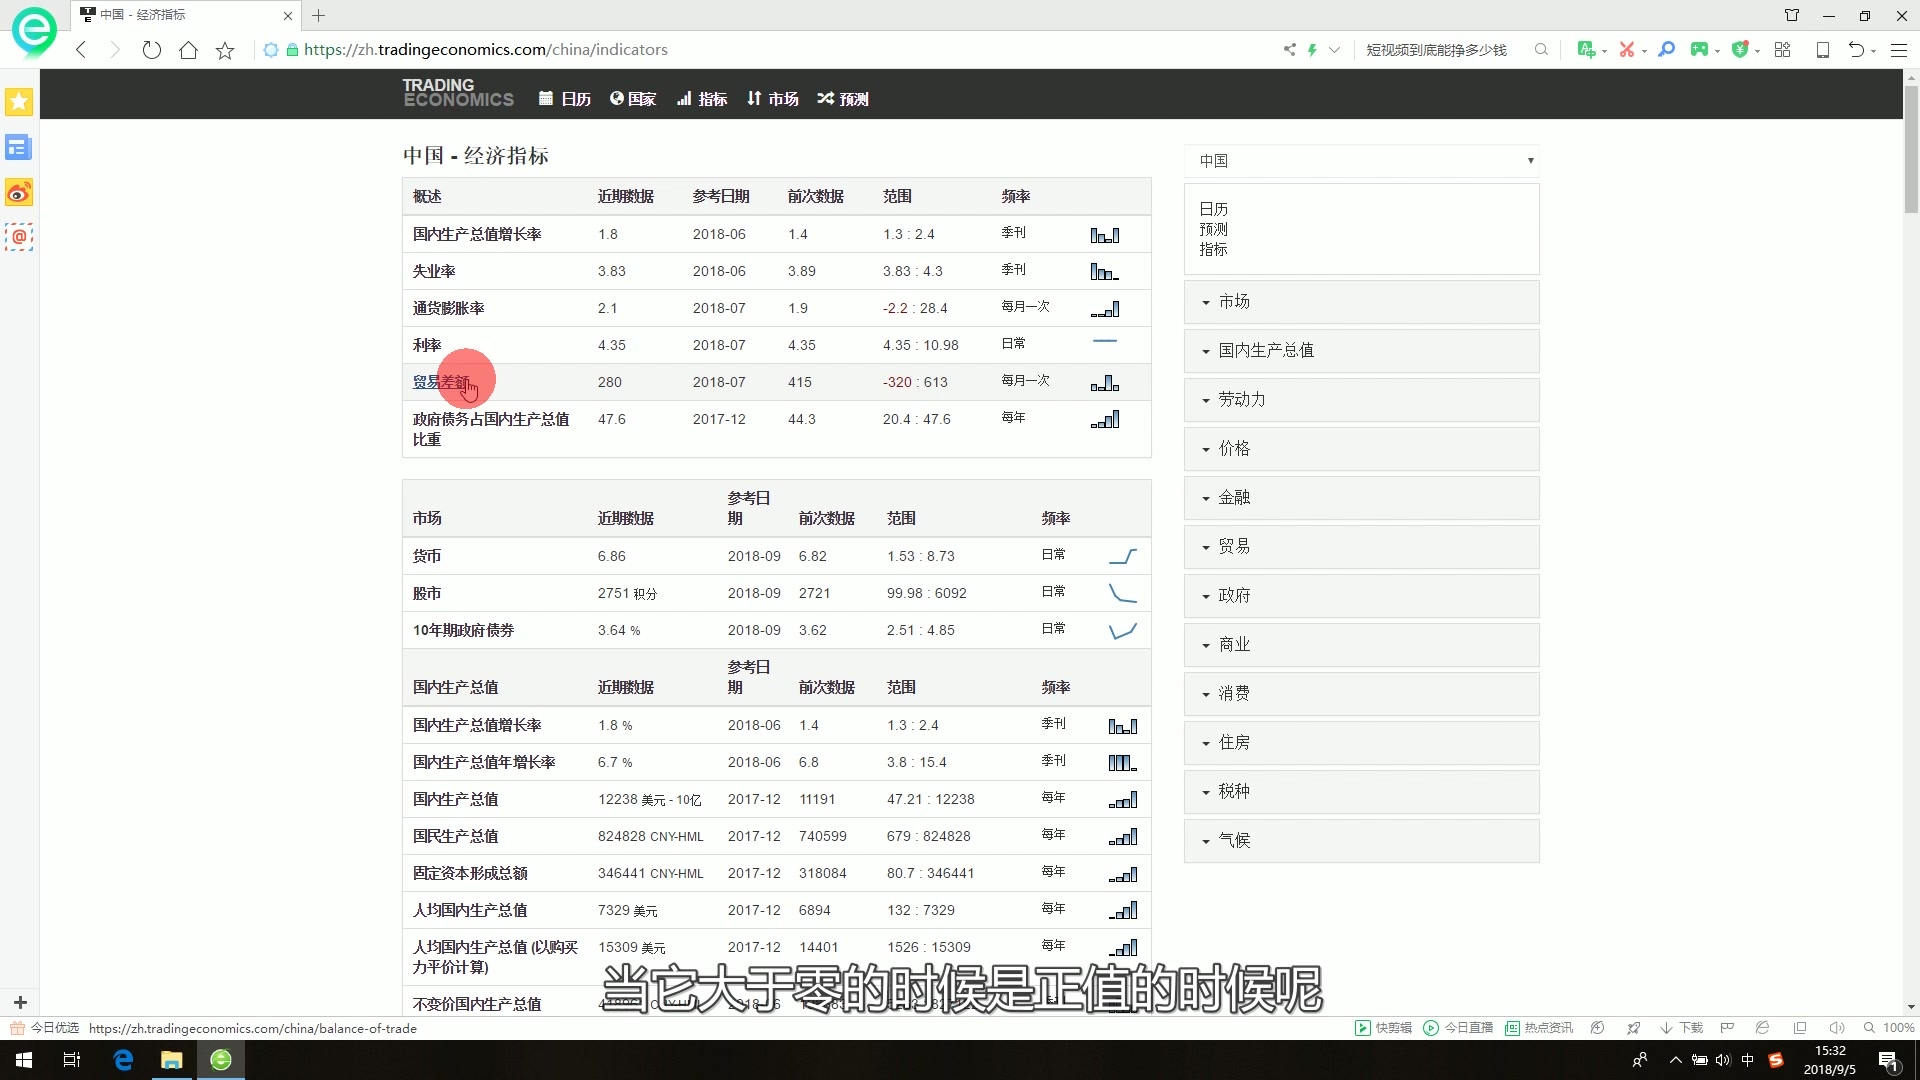Open the Weibo sidebar icon
Image resolution: width=1920 pixels, height=1080 pixels.
pos(19,193)
